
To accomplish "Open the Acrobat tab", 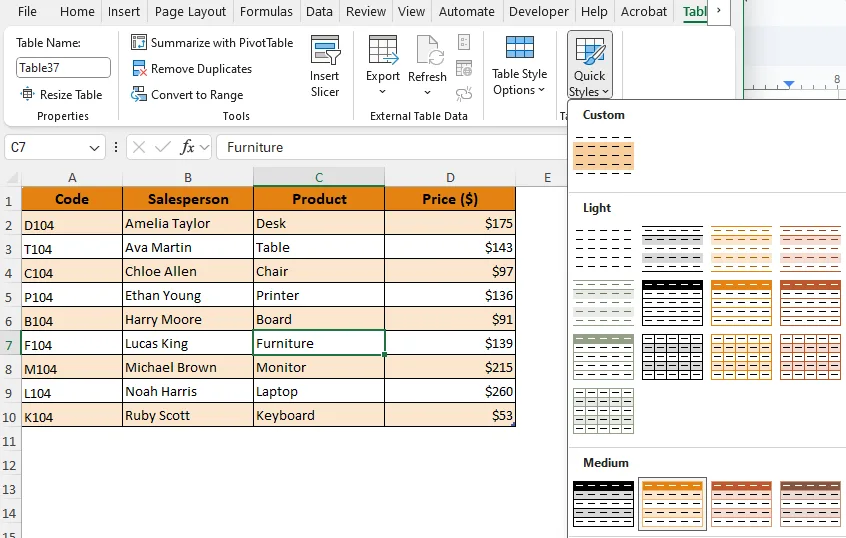I will [644, 11].
